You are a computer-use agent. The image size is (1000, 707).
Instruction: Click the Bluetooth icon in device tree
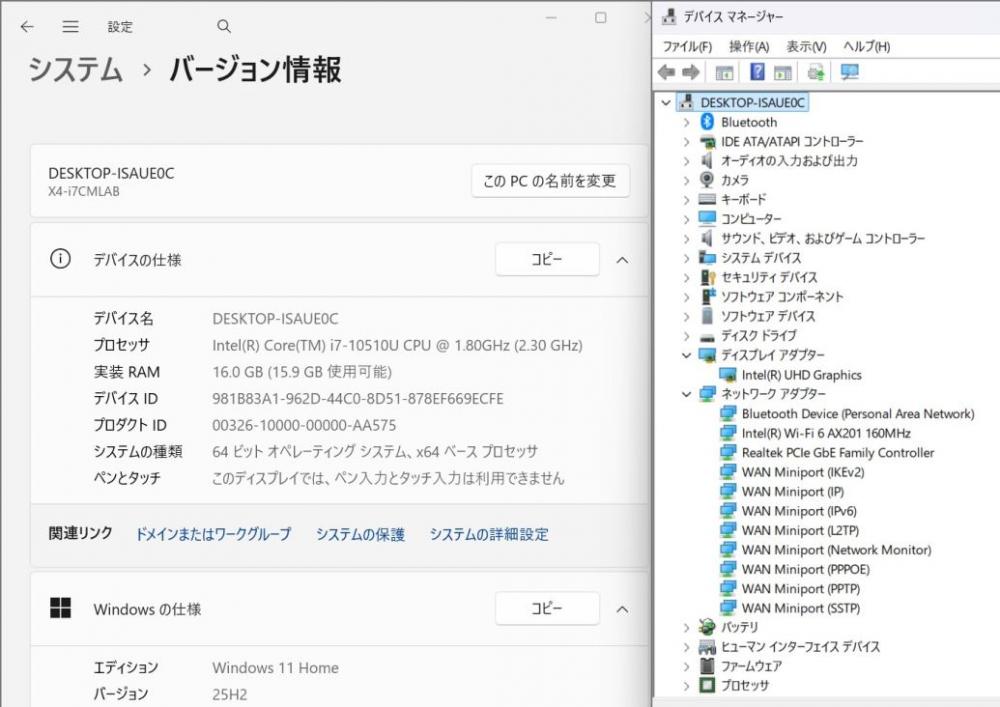tap(707, 122)
